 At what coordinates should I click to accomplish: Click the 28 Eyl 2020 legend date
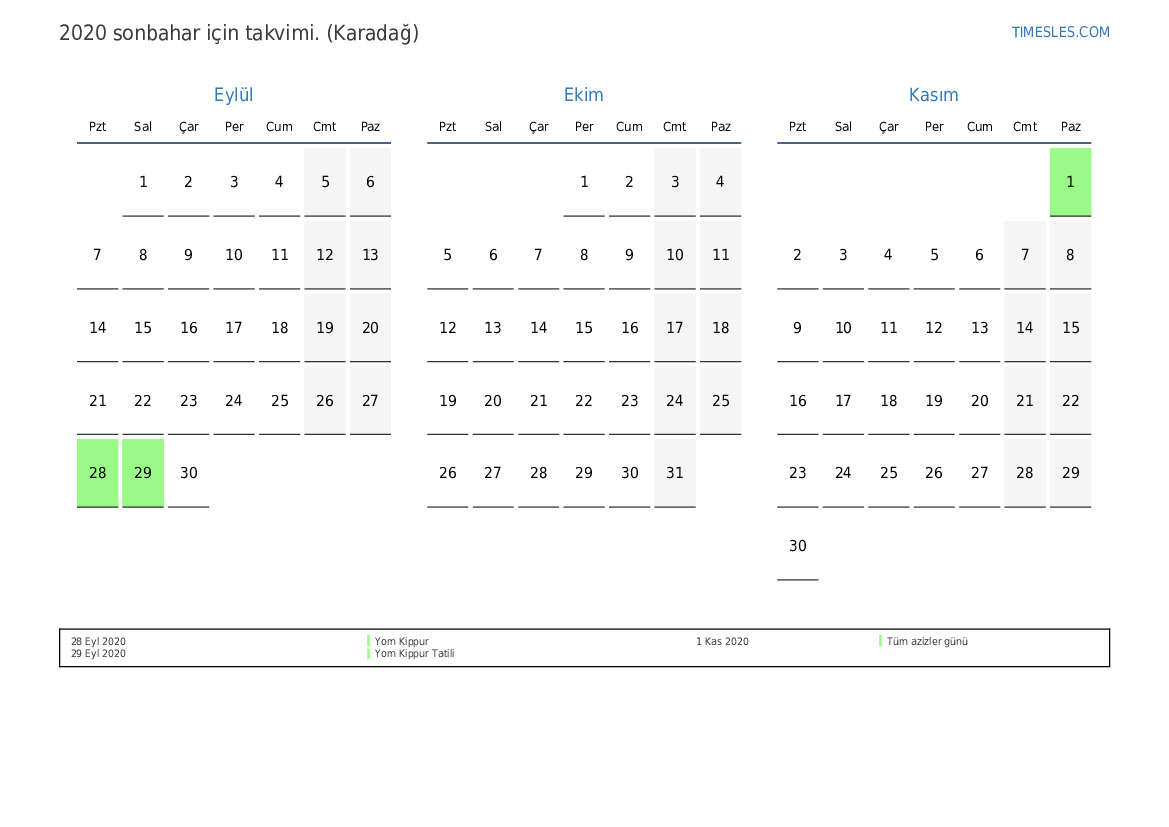click(x=98, y=642)
